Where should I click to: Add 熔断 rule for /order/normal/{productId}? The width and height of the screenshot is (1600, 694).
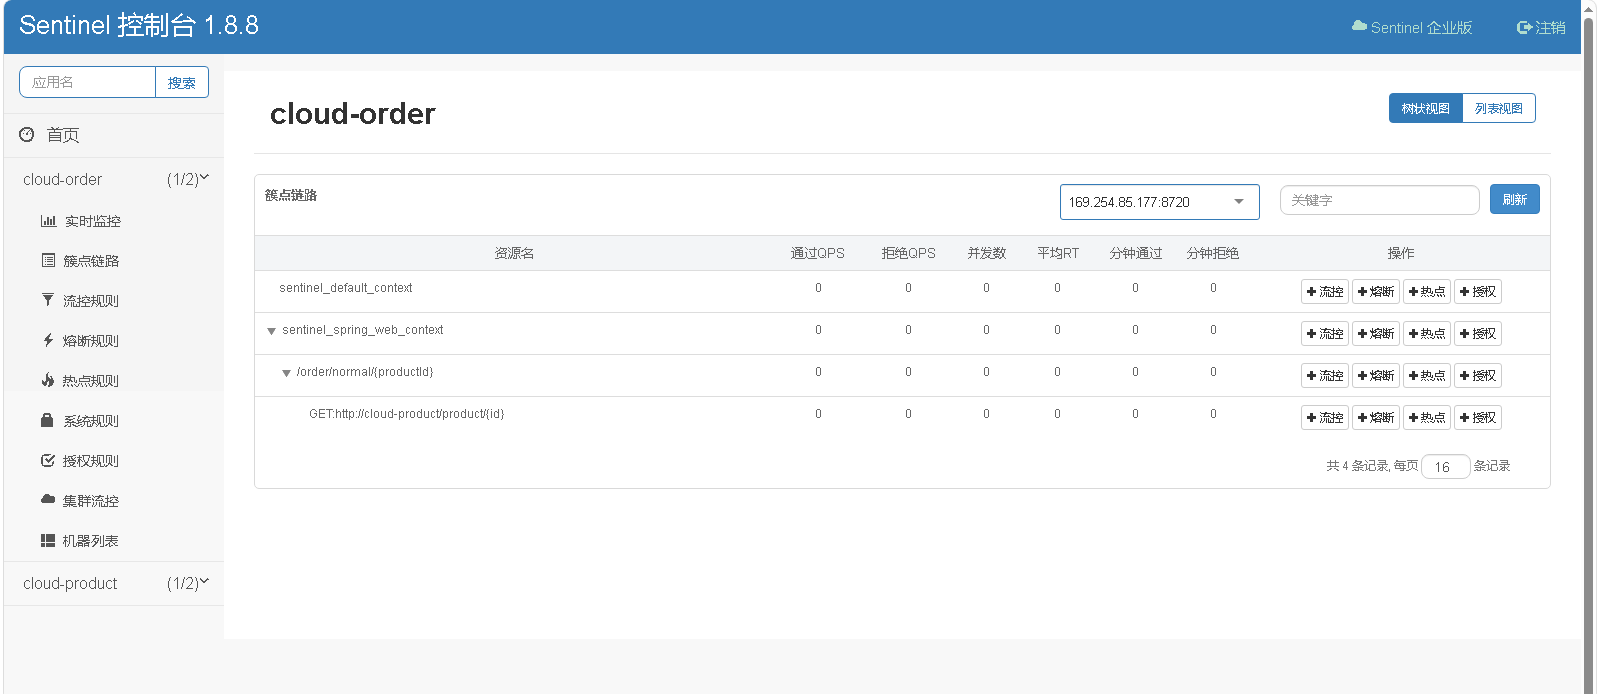point(1376,375)
